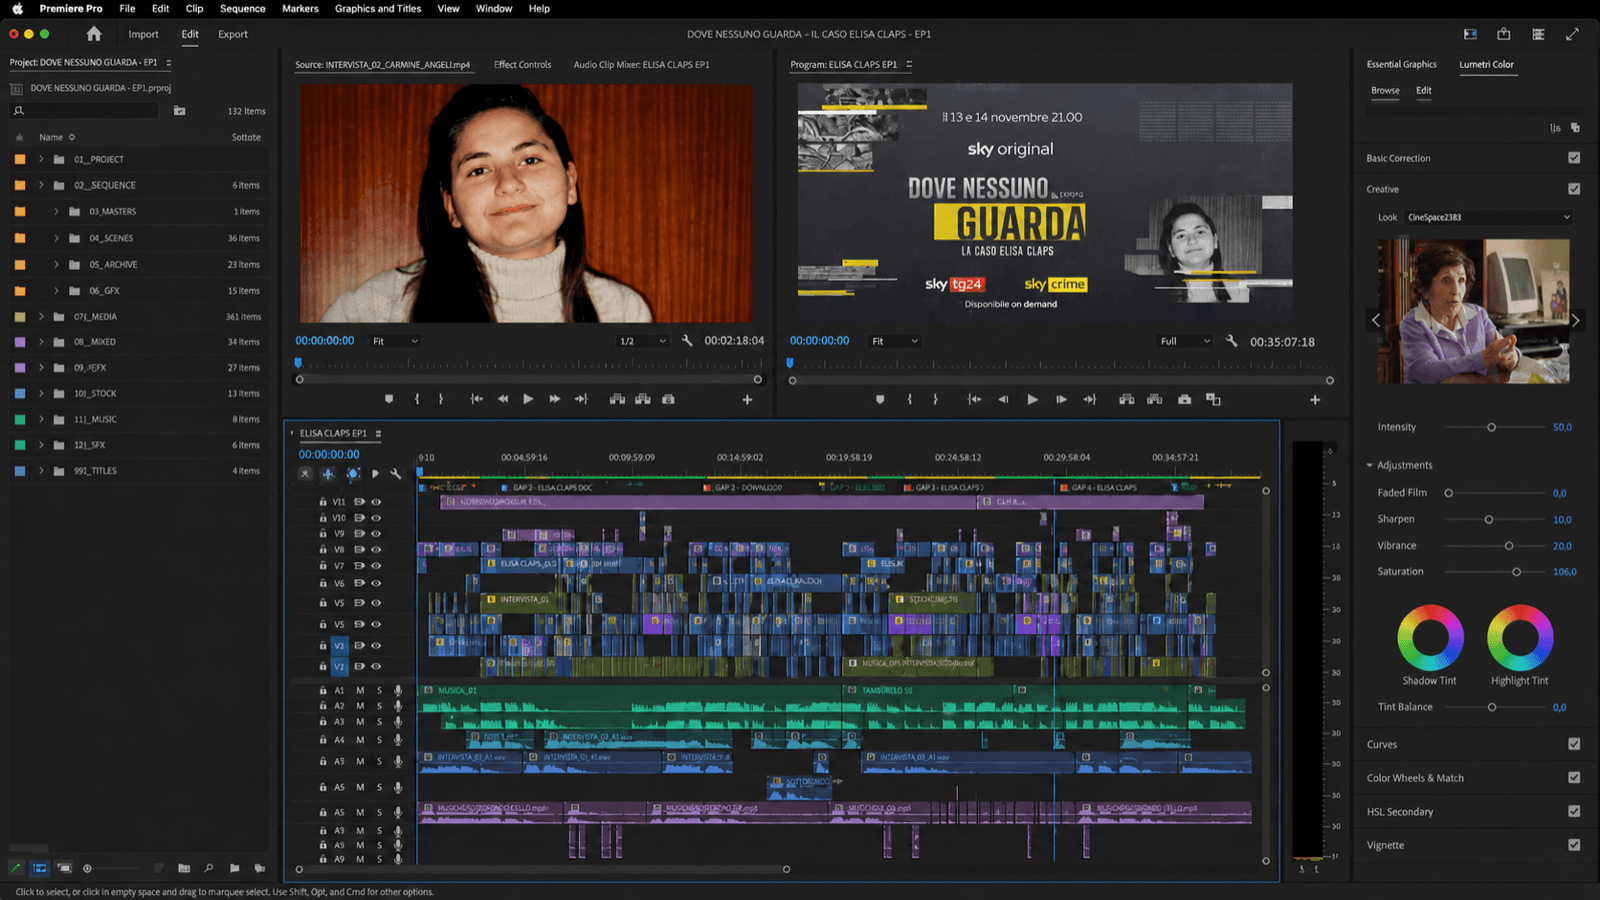1600x900 pixels.
Task: Click the Saturation slider handle
Action: pos(1516,572)
